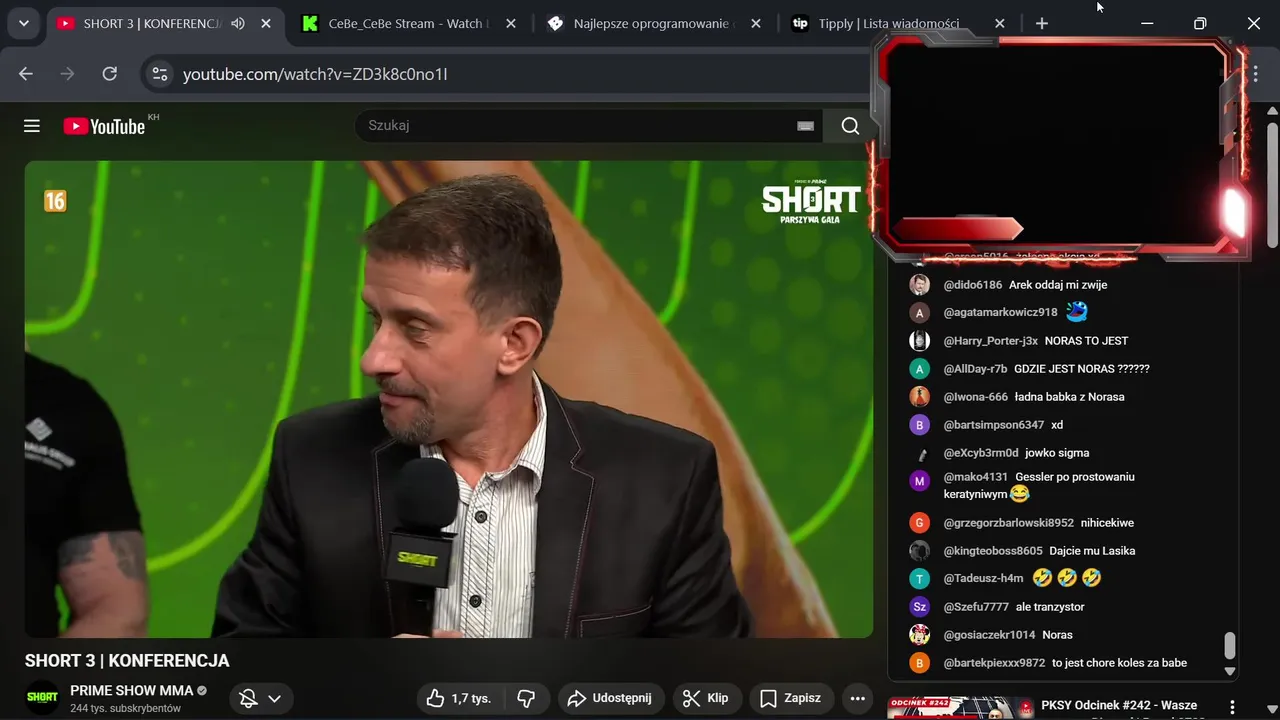1280x720 pixels.
Task: Select message 'jowko sigma'
Action: [x=1057, y=453]
